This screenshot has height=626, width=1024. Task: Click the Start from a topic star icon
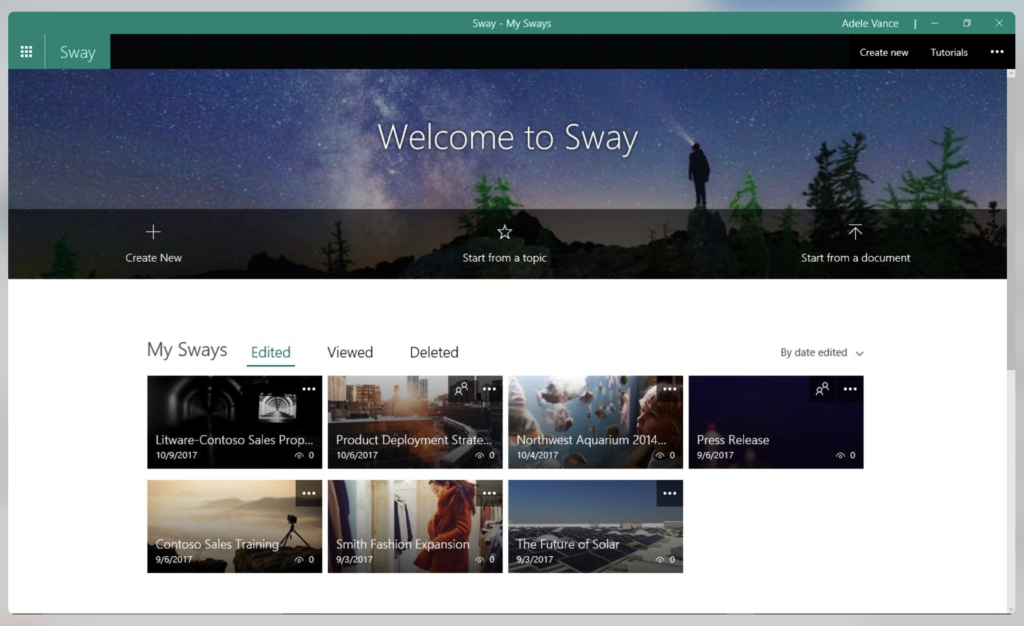504,232
